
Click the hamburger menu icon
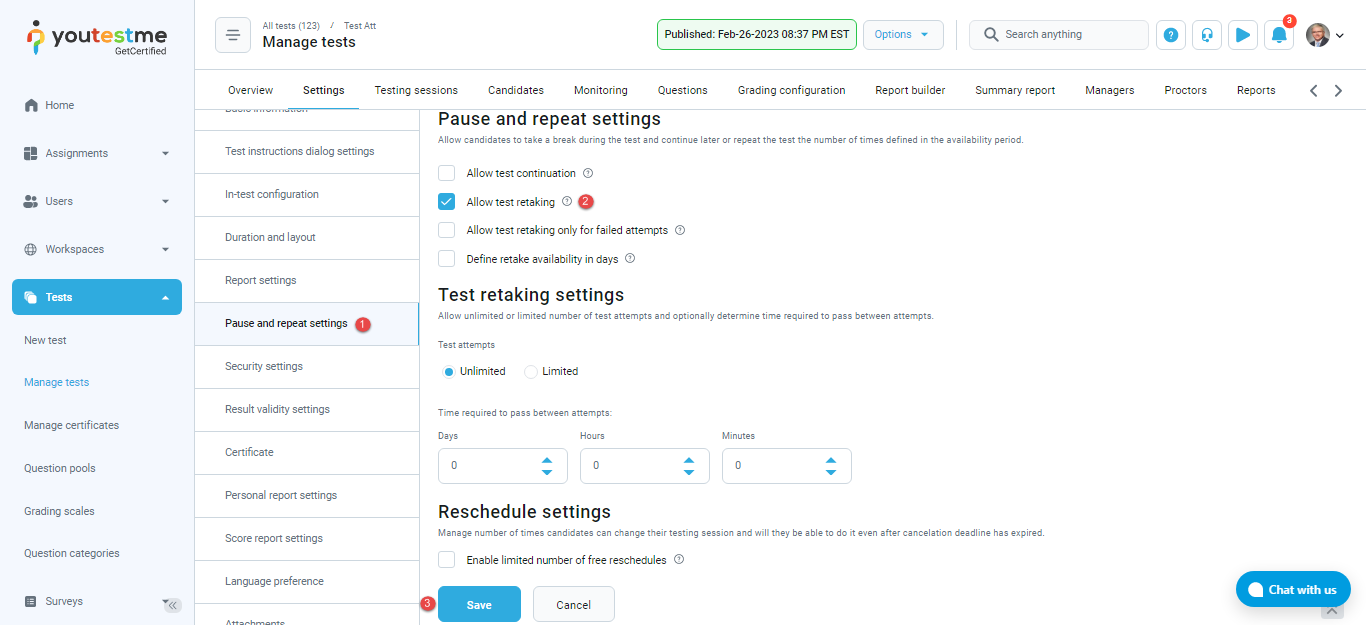point(233,35)
